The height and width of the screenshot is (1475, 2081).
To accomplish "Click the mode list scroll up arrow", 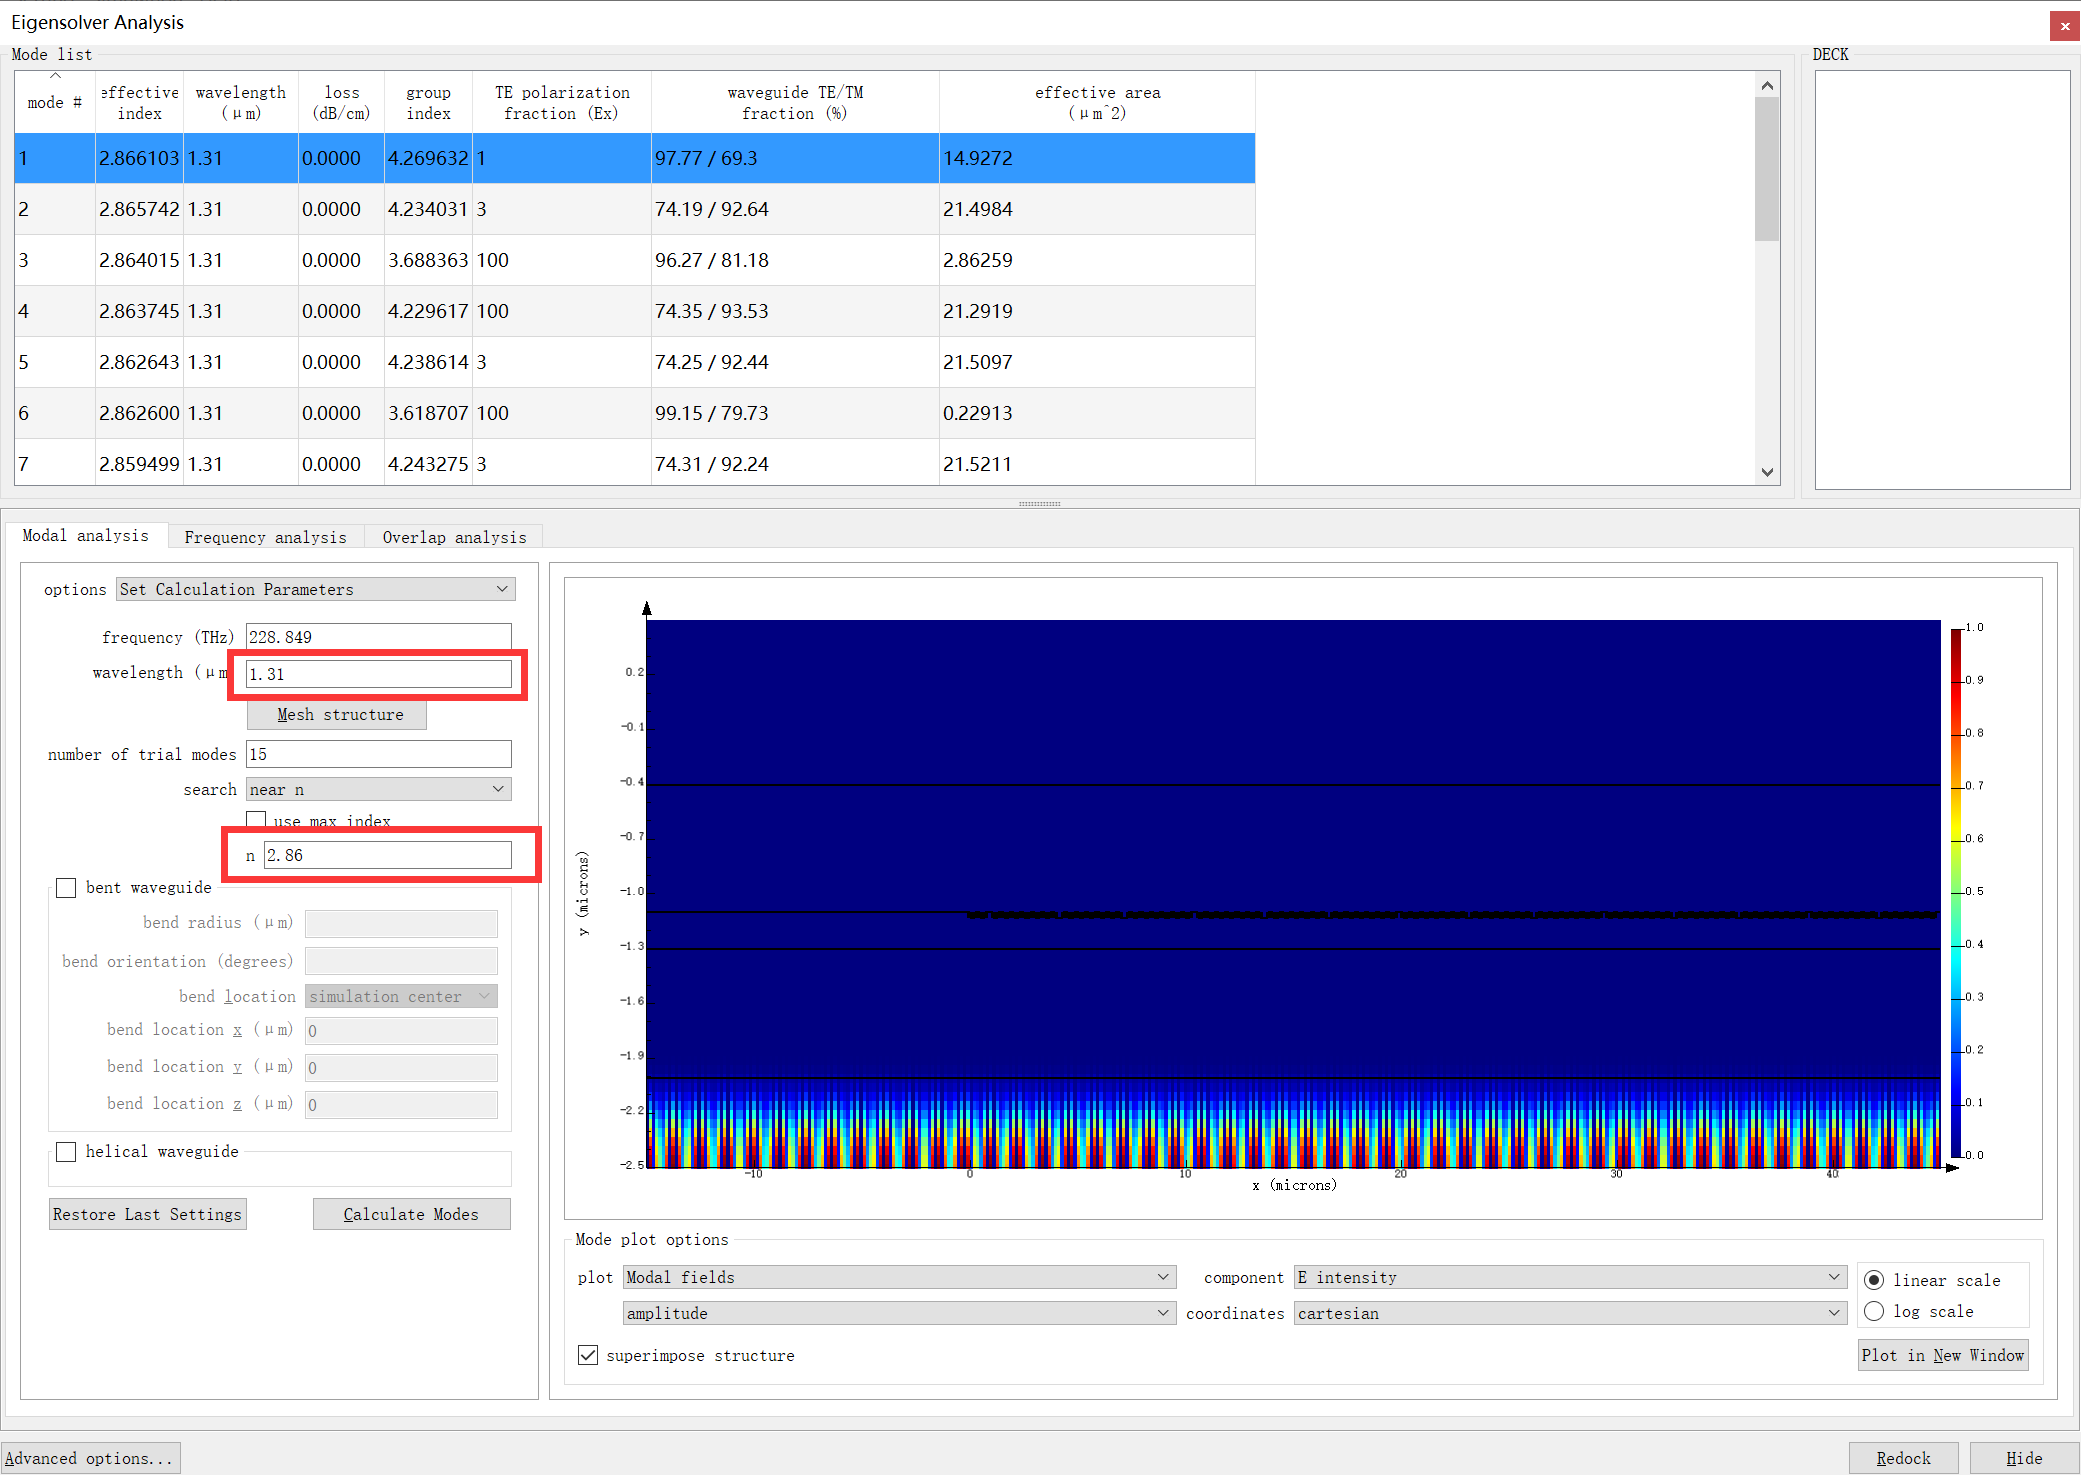I will [1767, 86].
